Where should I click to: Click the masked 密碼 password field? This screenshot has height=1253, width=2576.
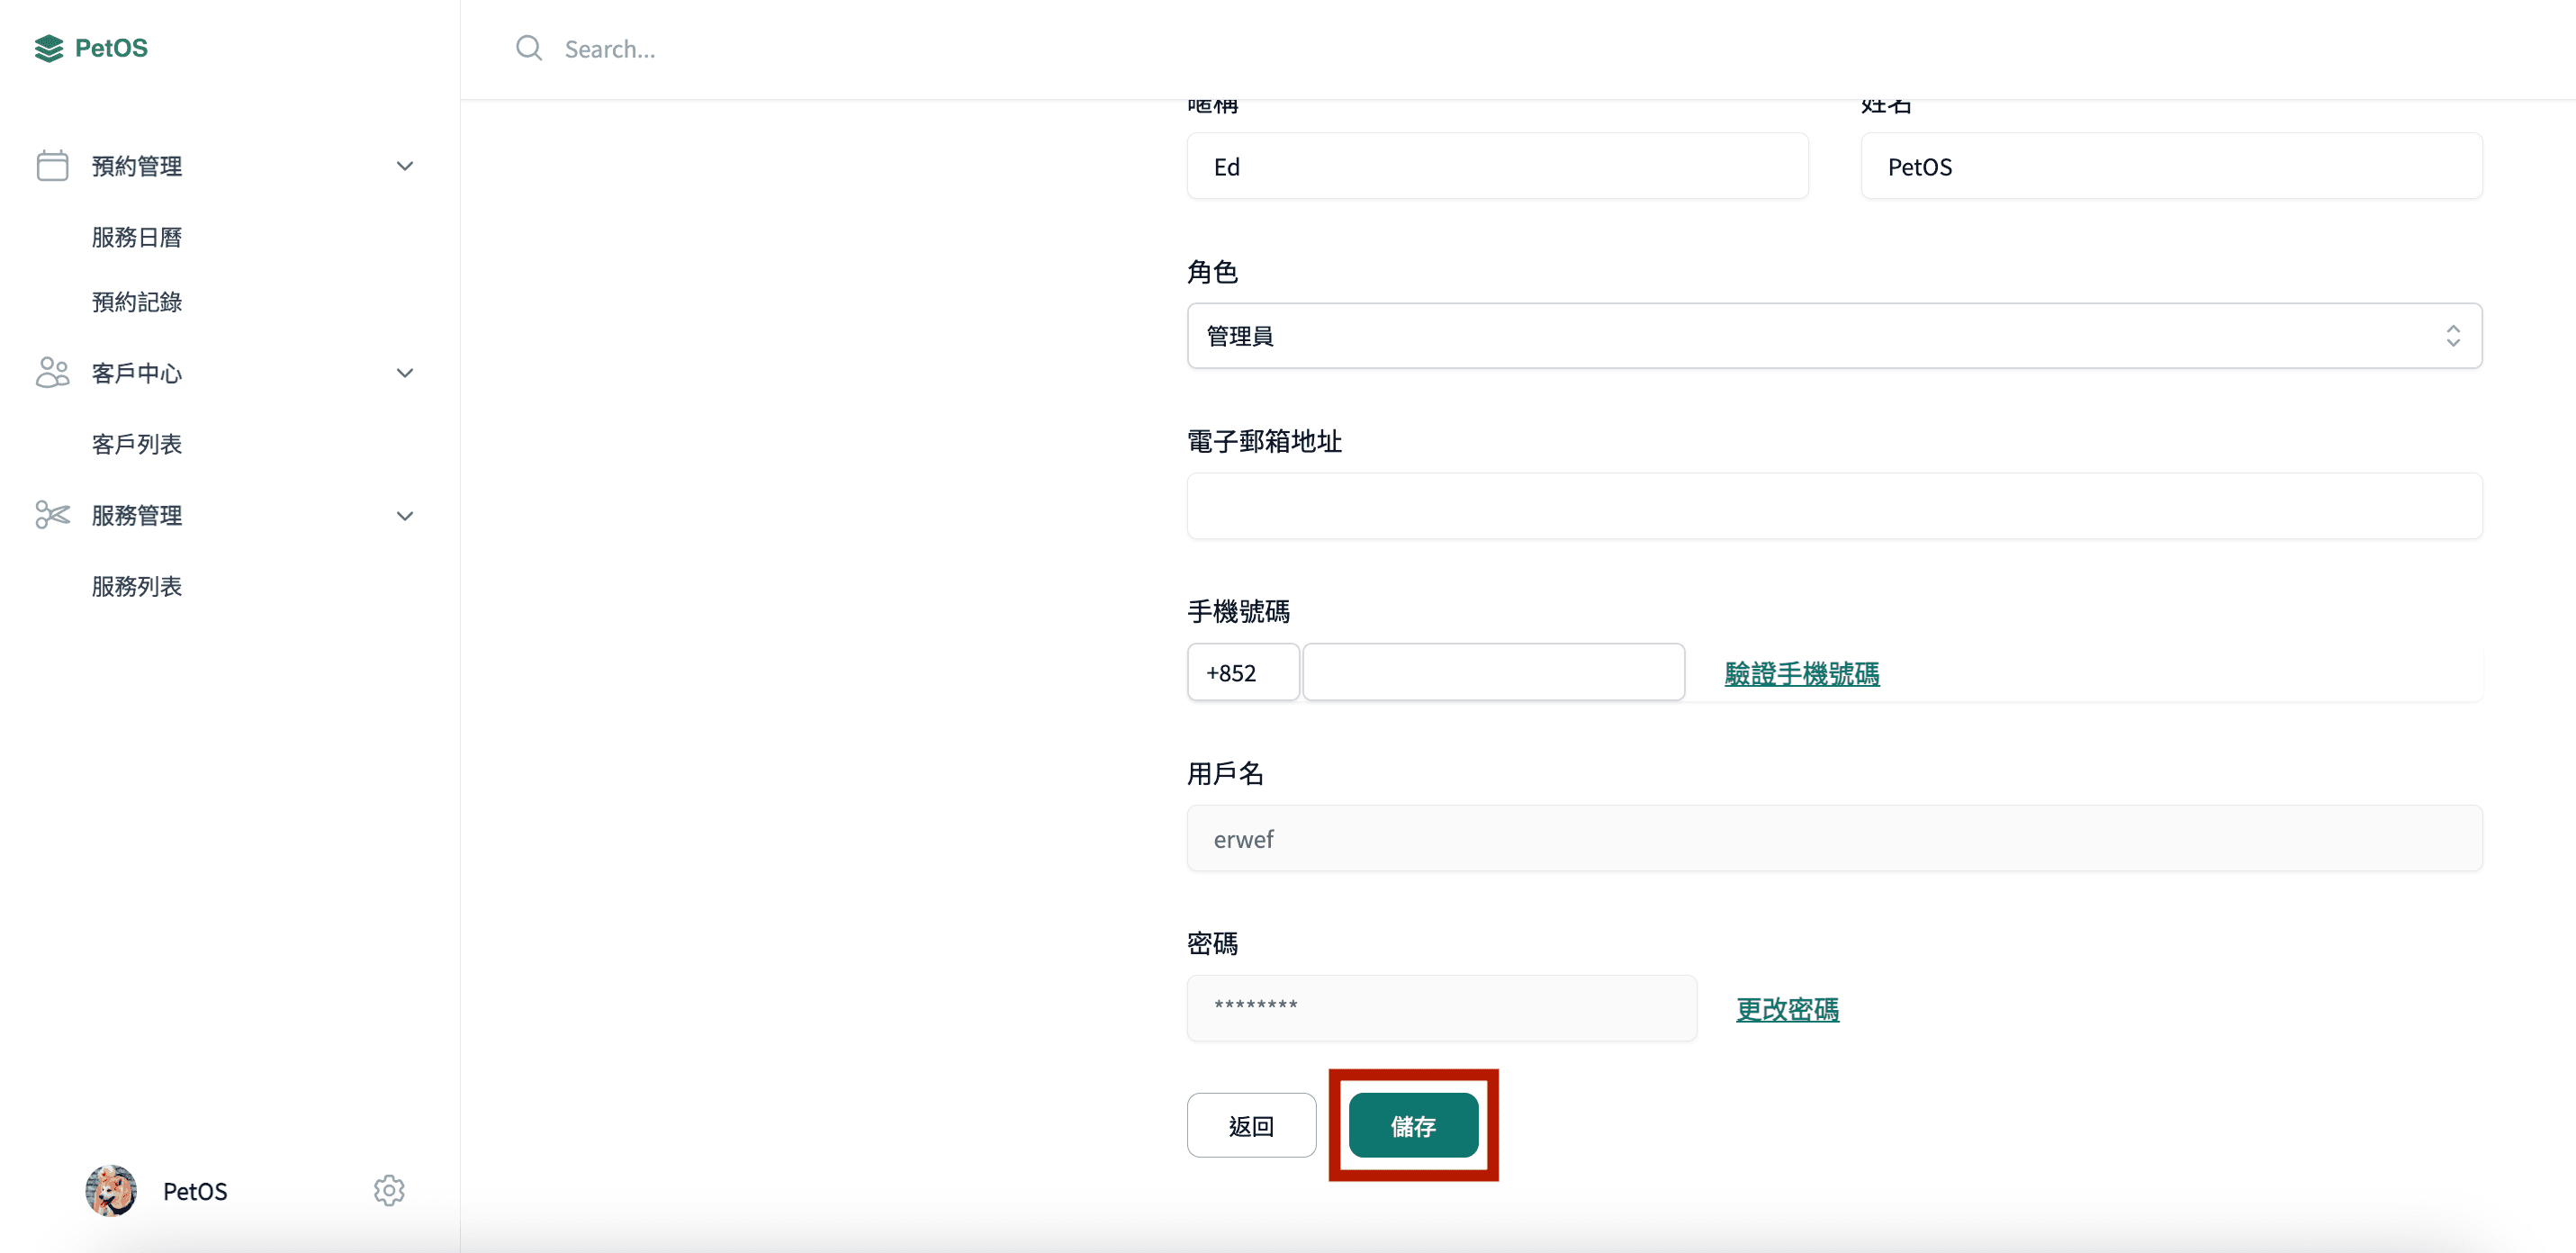click(1441, 1008)
